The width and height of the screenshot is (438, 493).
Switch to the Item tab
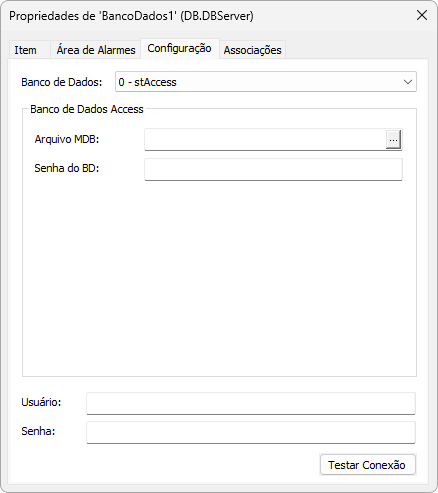click(29, 50)
